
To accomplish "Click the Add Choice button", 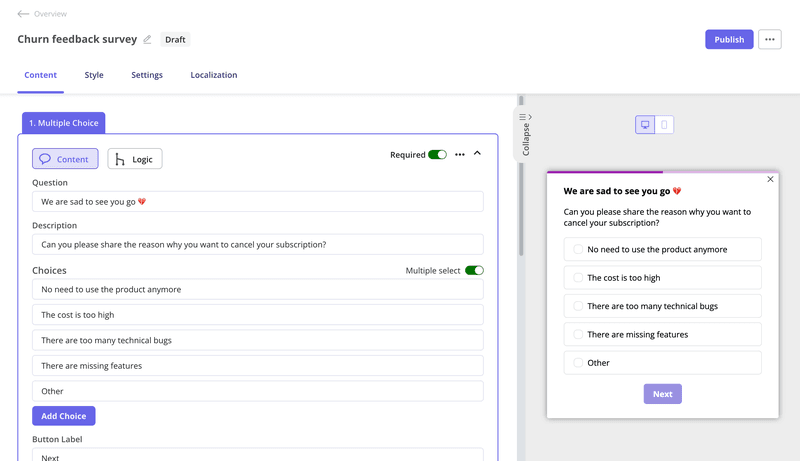I will point(64,416).
